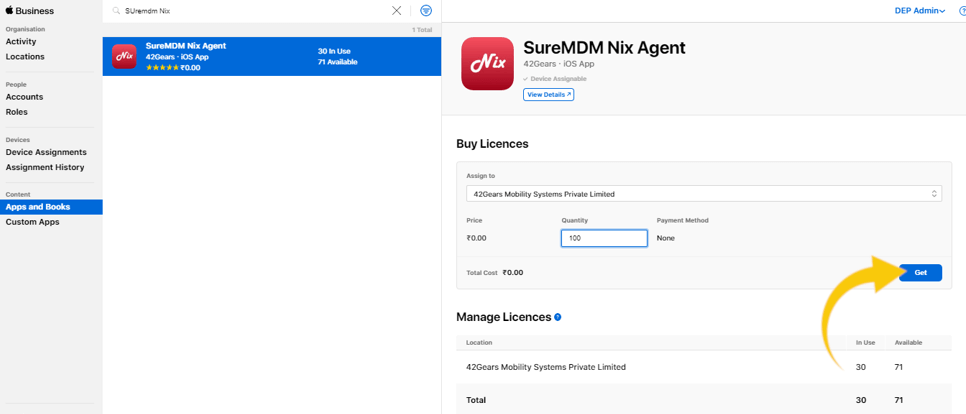Expand the Assign to location dropdown

(x=704, y=194)
